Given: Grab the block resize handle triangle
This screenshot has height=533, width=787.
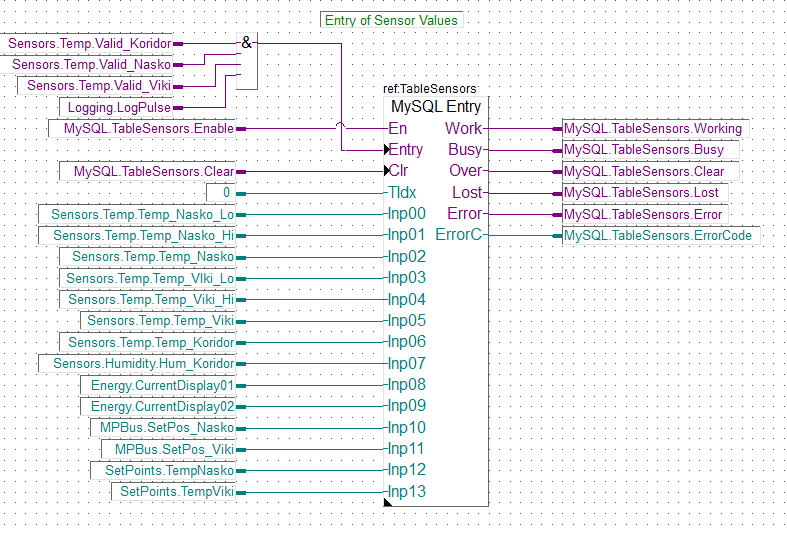Looking at the screenshot, I should click(x=386, y=503).
